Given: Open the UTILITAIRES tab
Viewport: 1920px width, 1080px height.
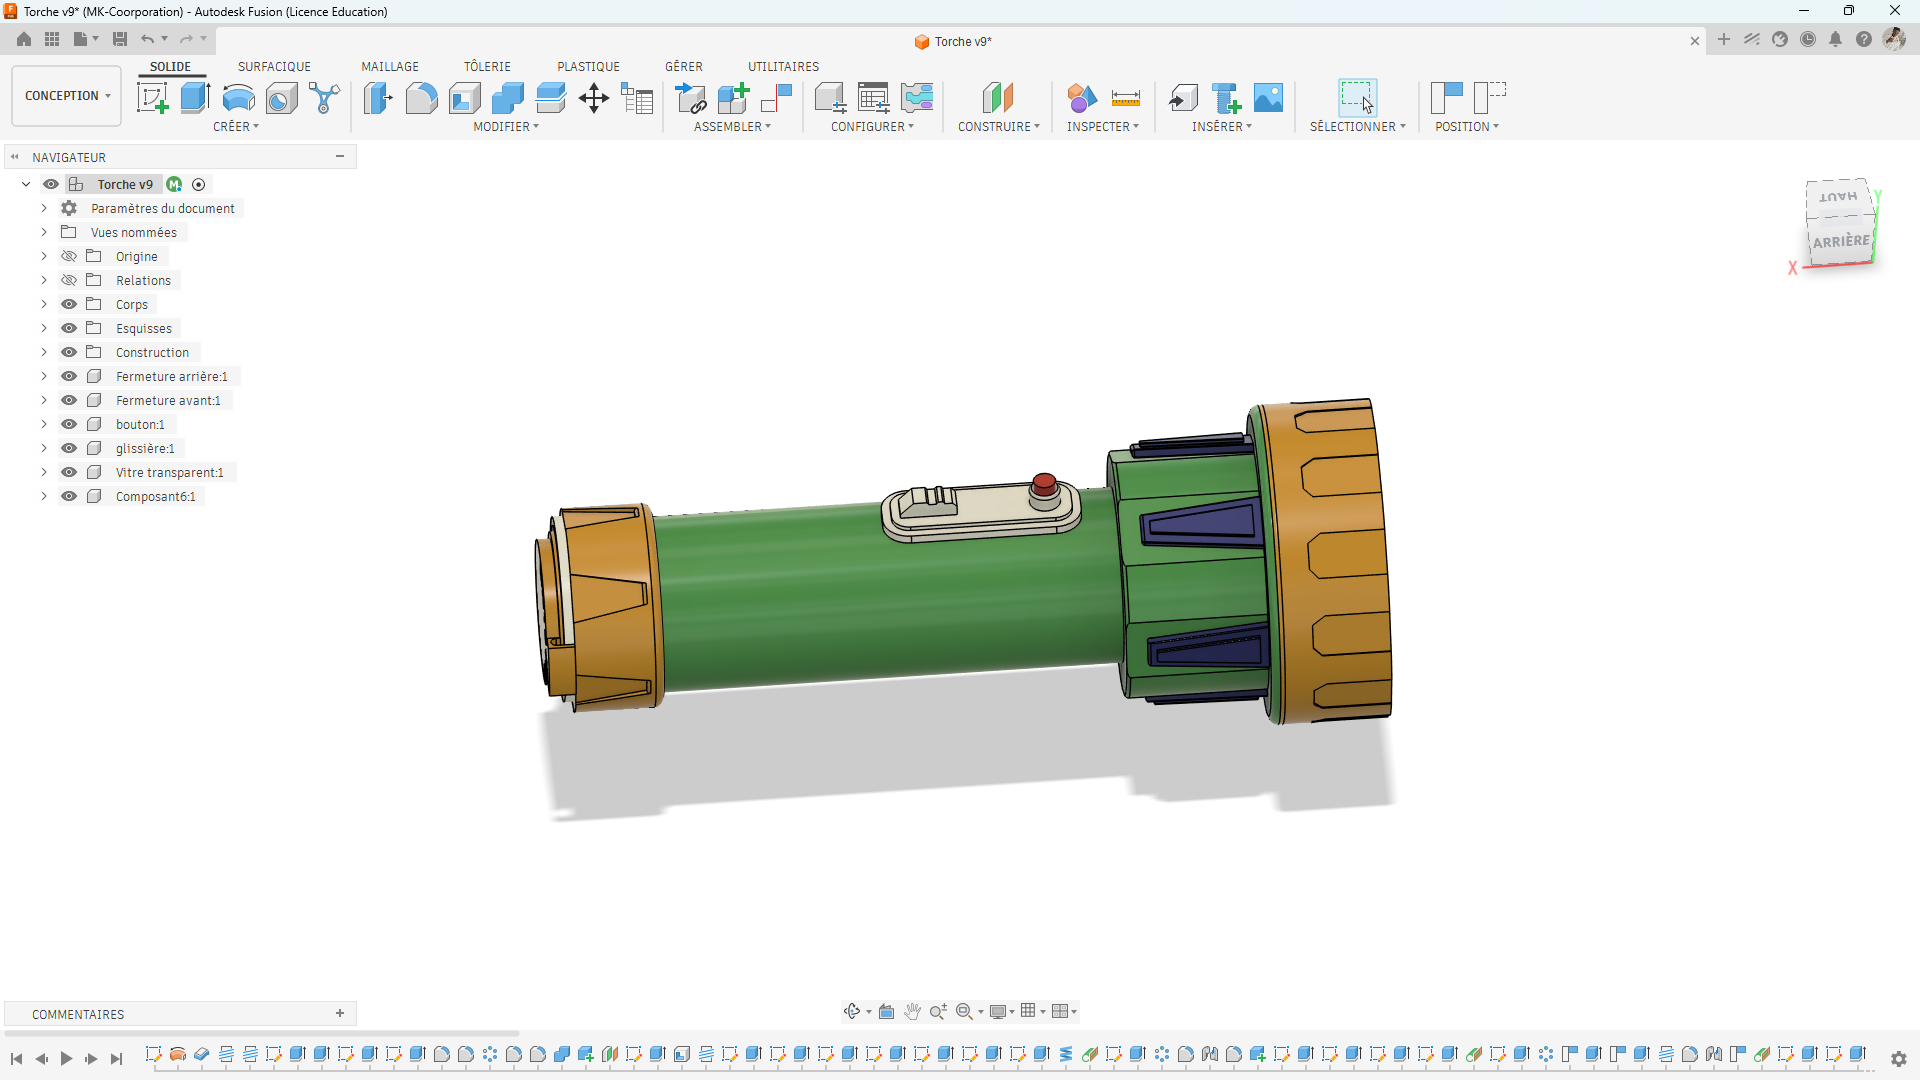Looking at the screenshot, I should coord(783,67).
